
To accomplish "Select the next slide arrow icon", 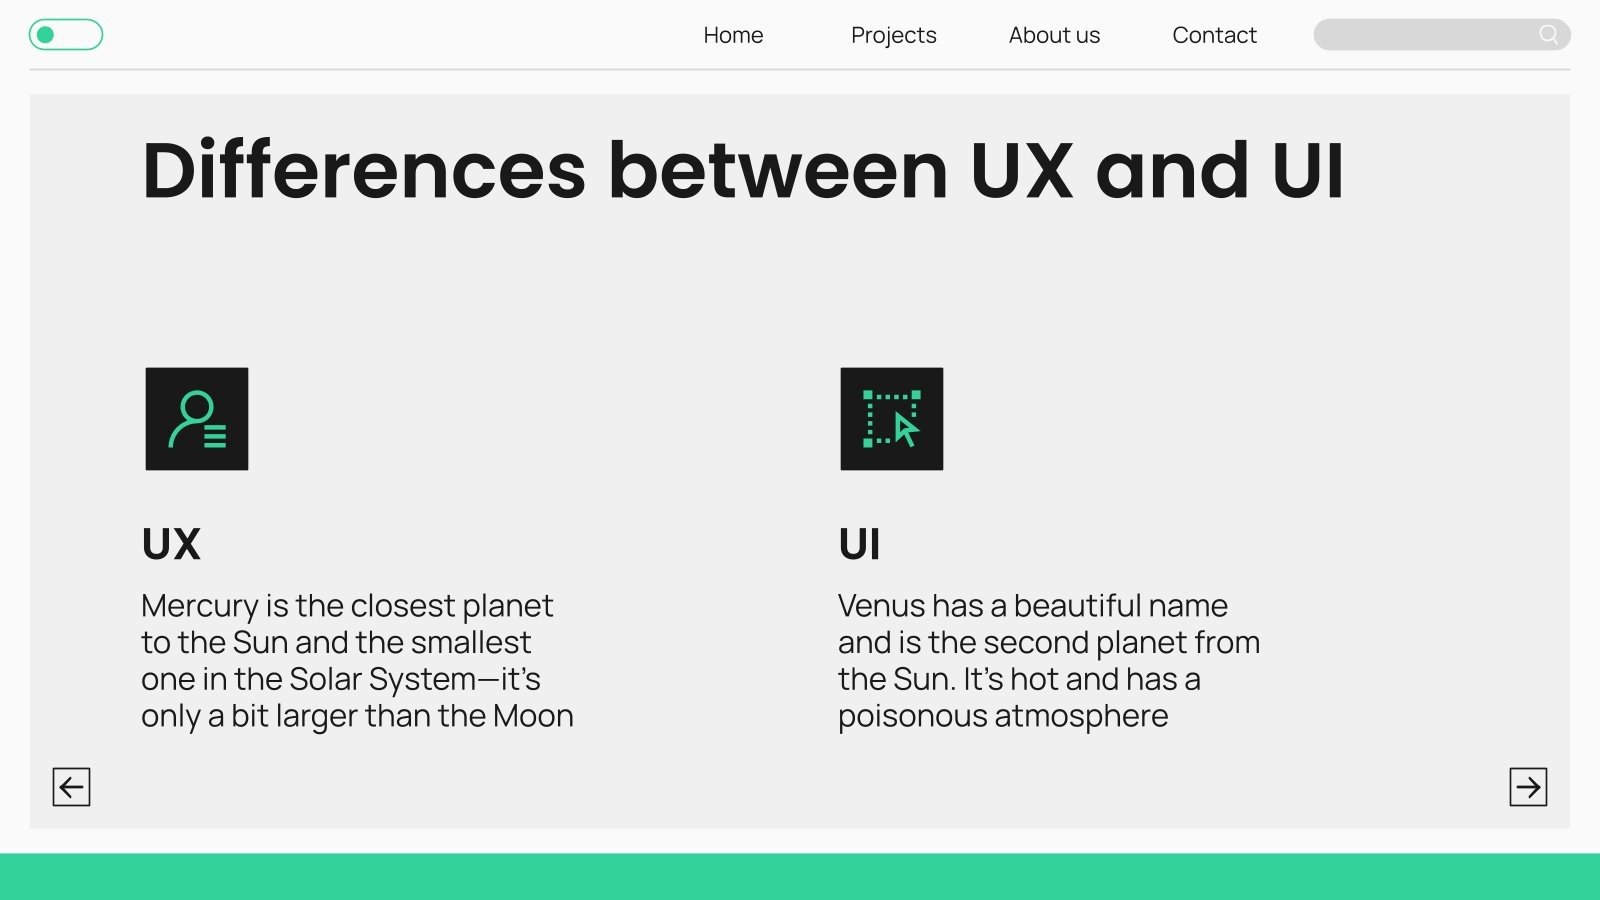I will [1528, 788].
